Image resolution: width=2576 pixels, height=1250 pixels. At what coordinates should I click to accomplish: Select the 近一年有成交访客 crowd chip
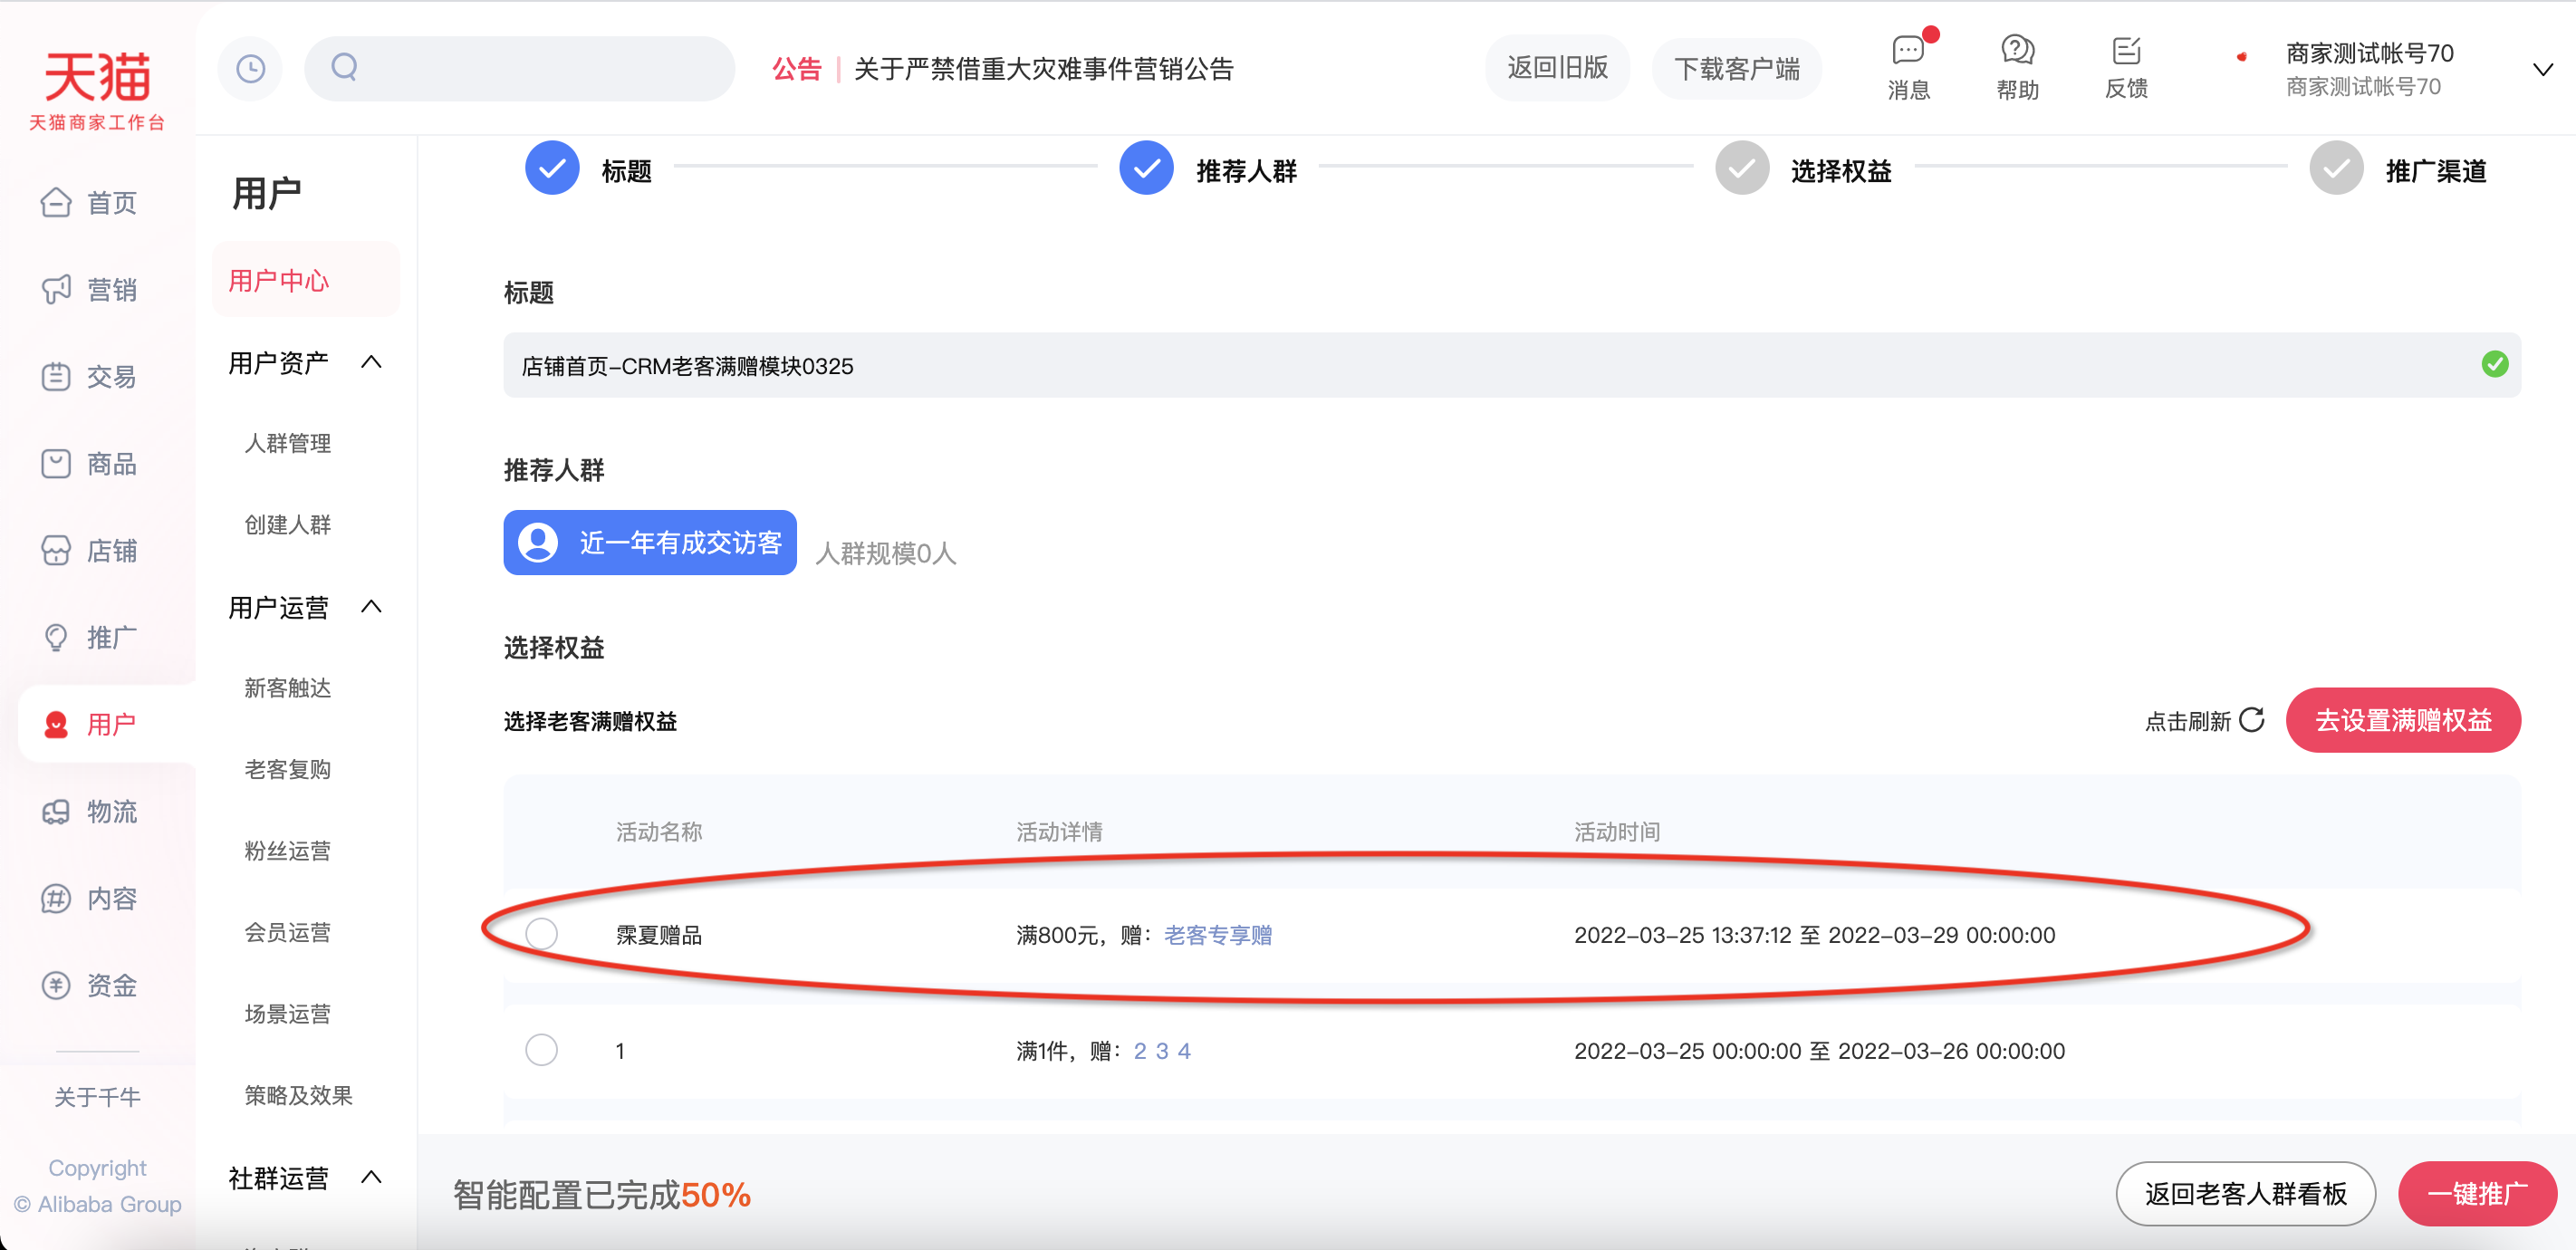pos(650,543)
